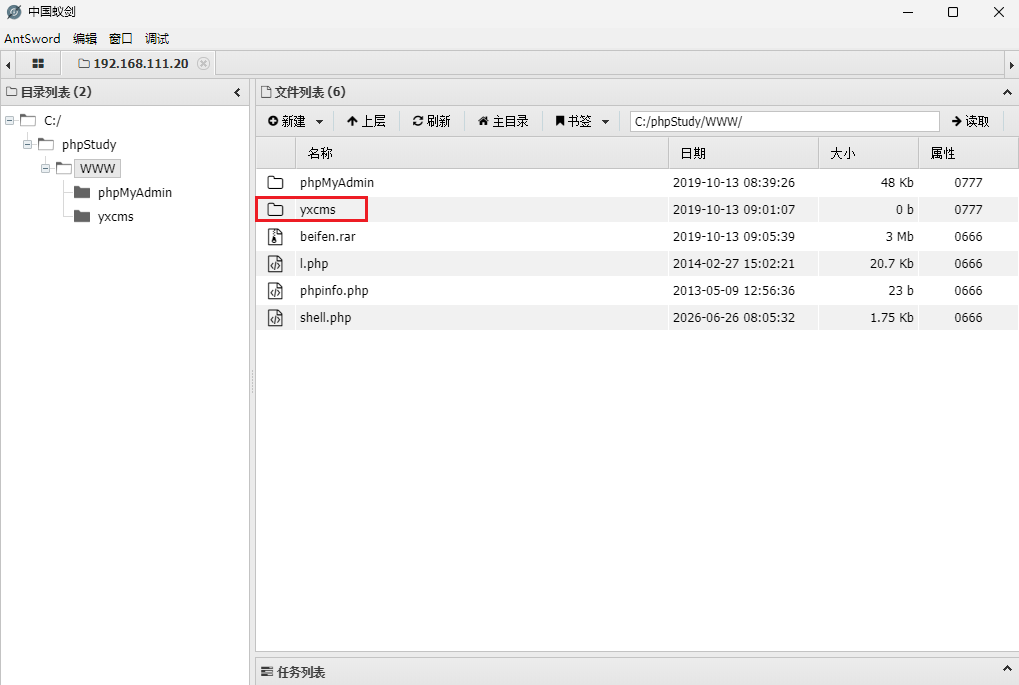Sort by the 大小 column header

point(868,153)
